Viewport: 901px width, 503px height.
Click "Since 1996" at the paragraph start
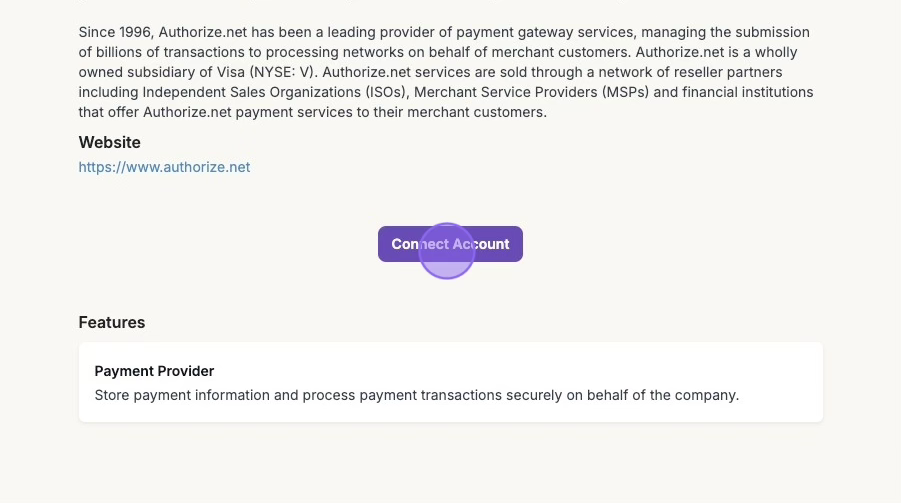[x=115, y=32]
